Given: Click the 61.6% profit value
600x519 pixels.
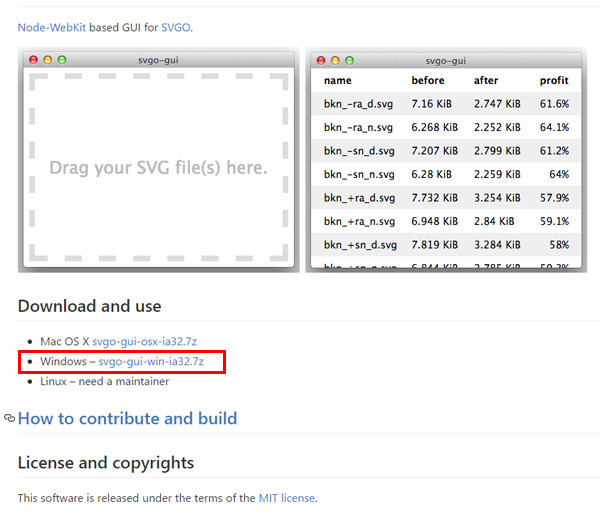Looking at the screenshot, I should (x=554, y=104).
